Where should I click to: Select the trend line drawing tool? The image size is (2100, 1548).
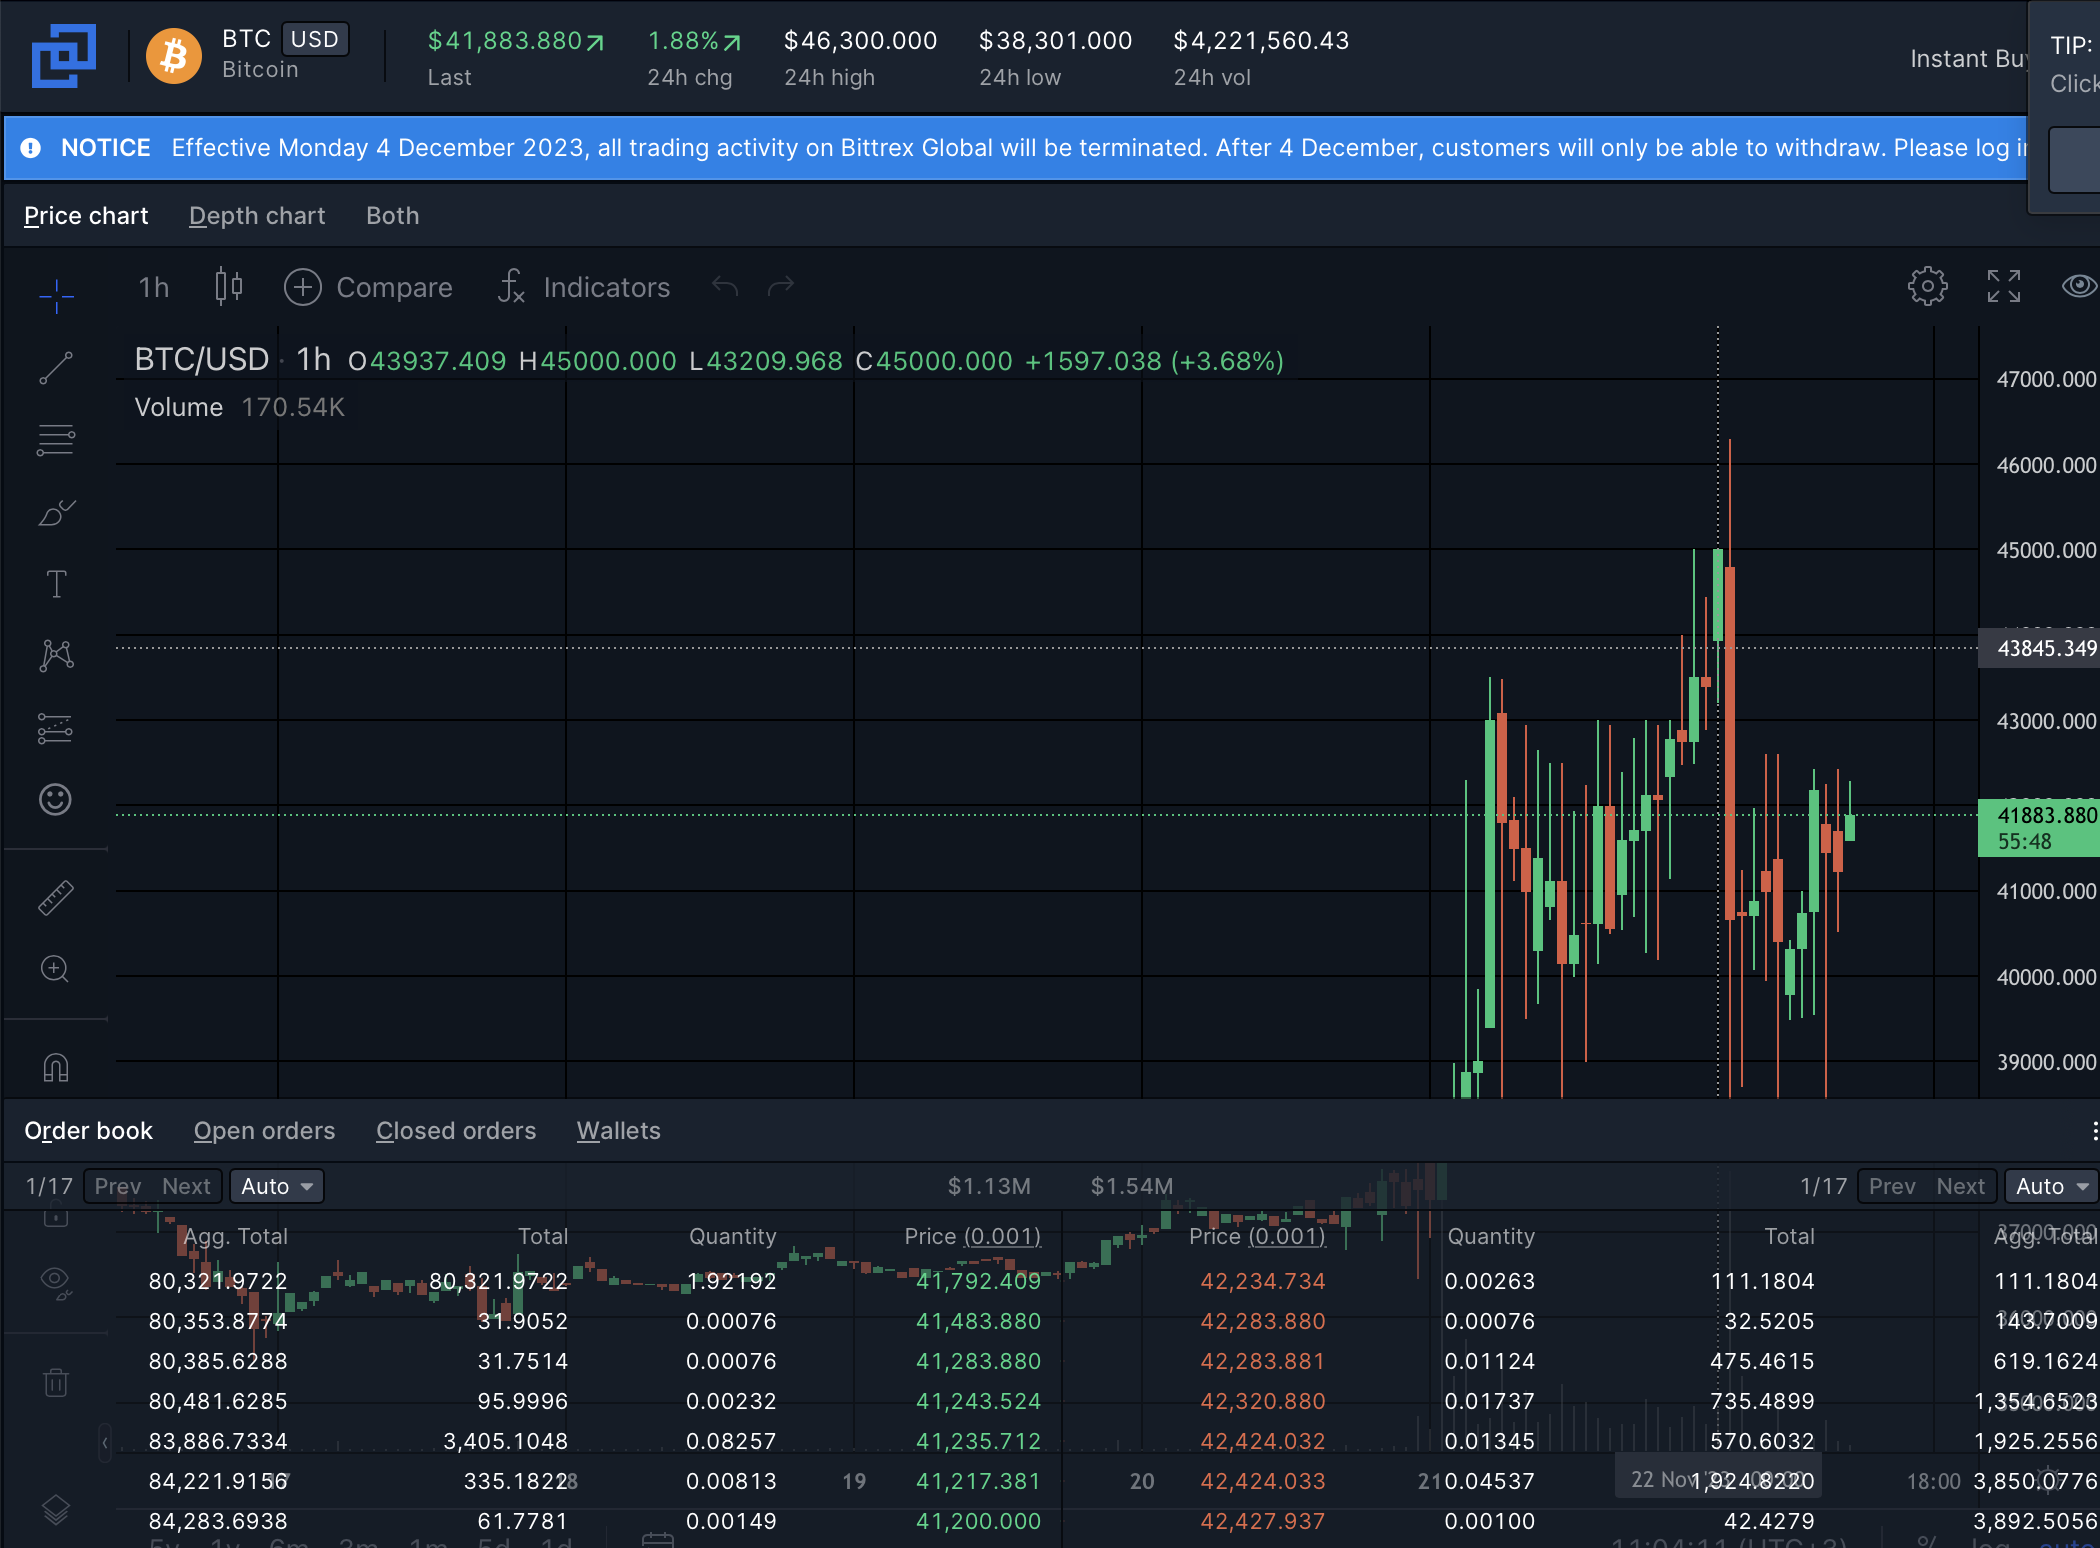click(x=56, y=368)
